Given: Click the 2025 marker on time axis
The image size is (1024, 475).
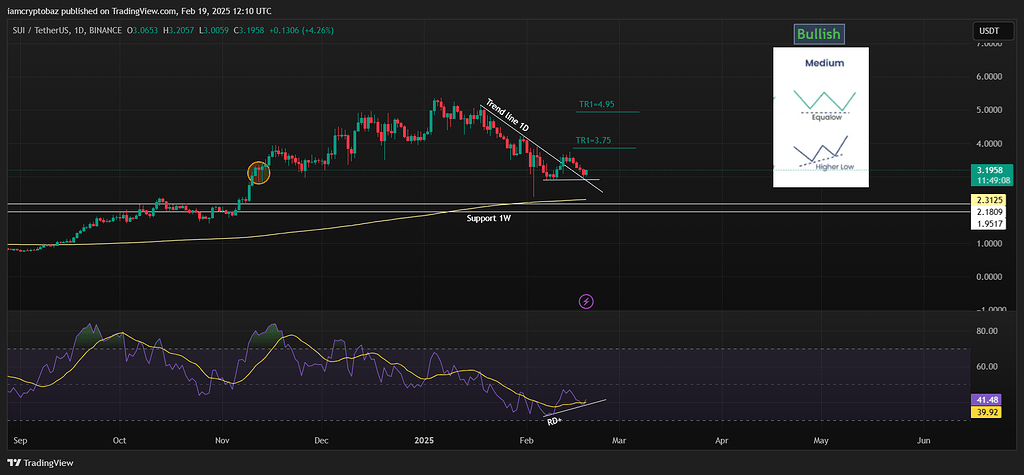Looking at the screenshot, I should coord(424,440).
